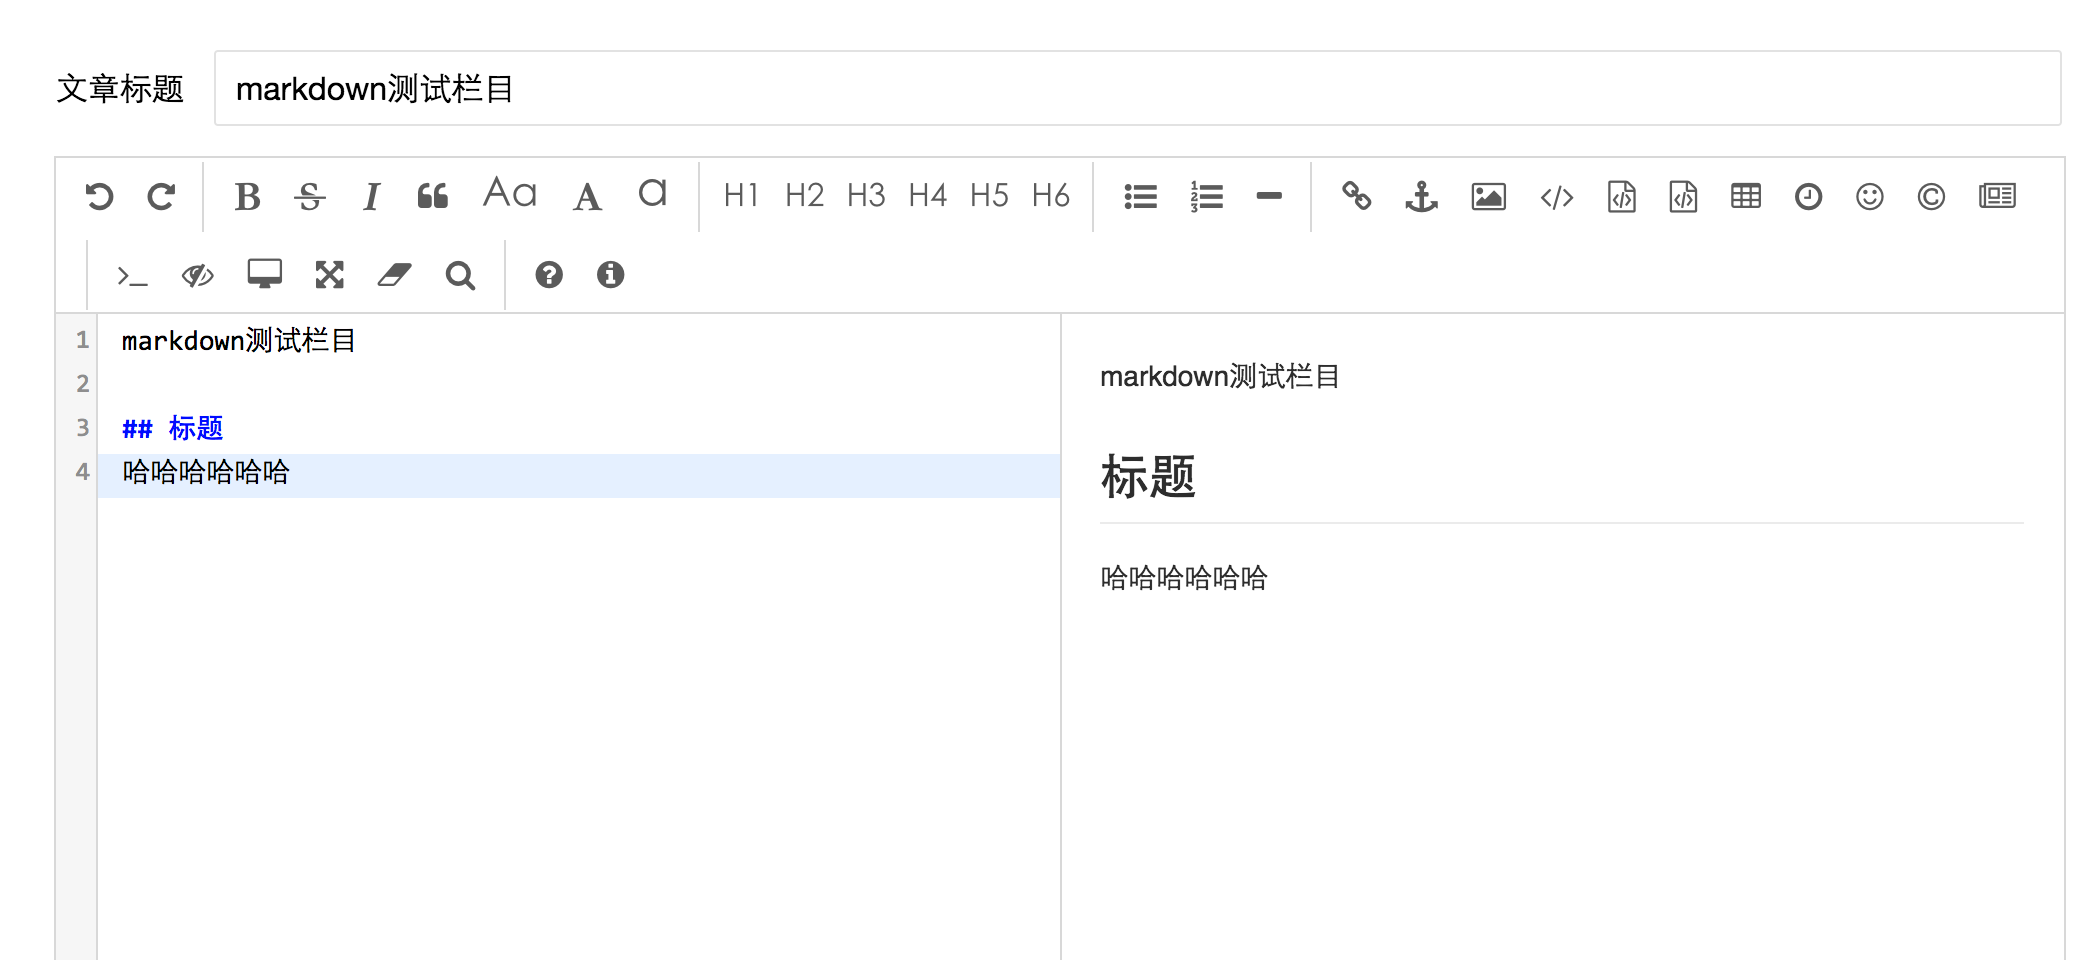Screen dimensions: 2076x960
Task: Open the emoji picker
Action: pos(1869,196)
